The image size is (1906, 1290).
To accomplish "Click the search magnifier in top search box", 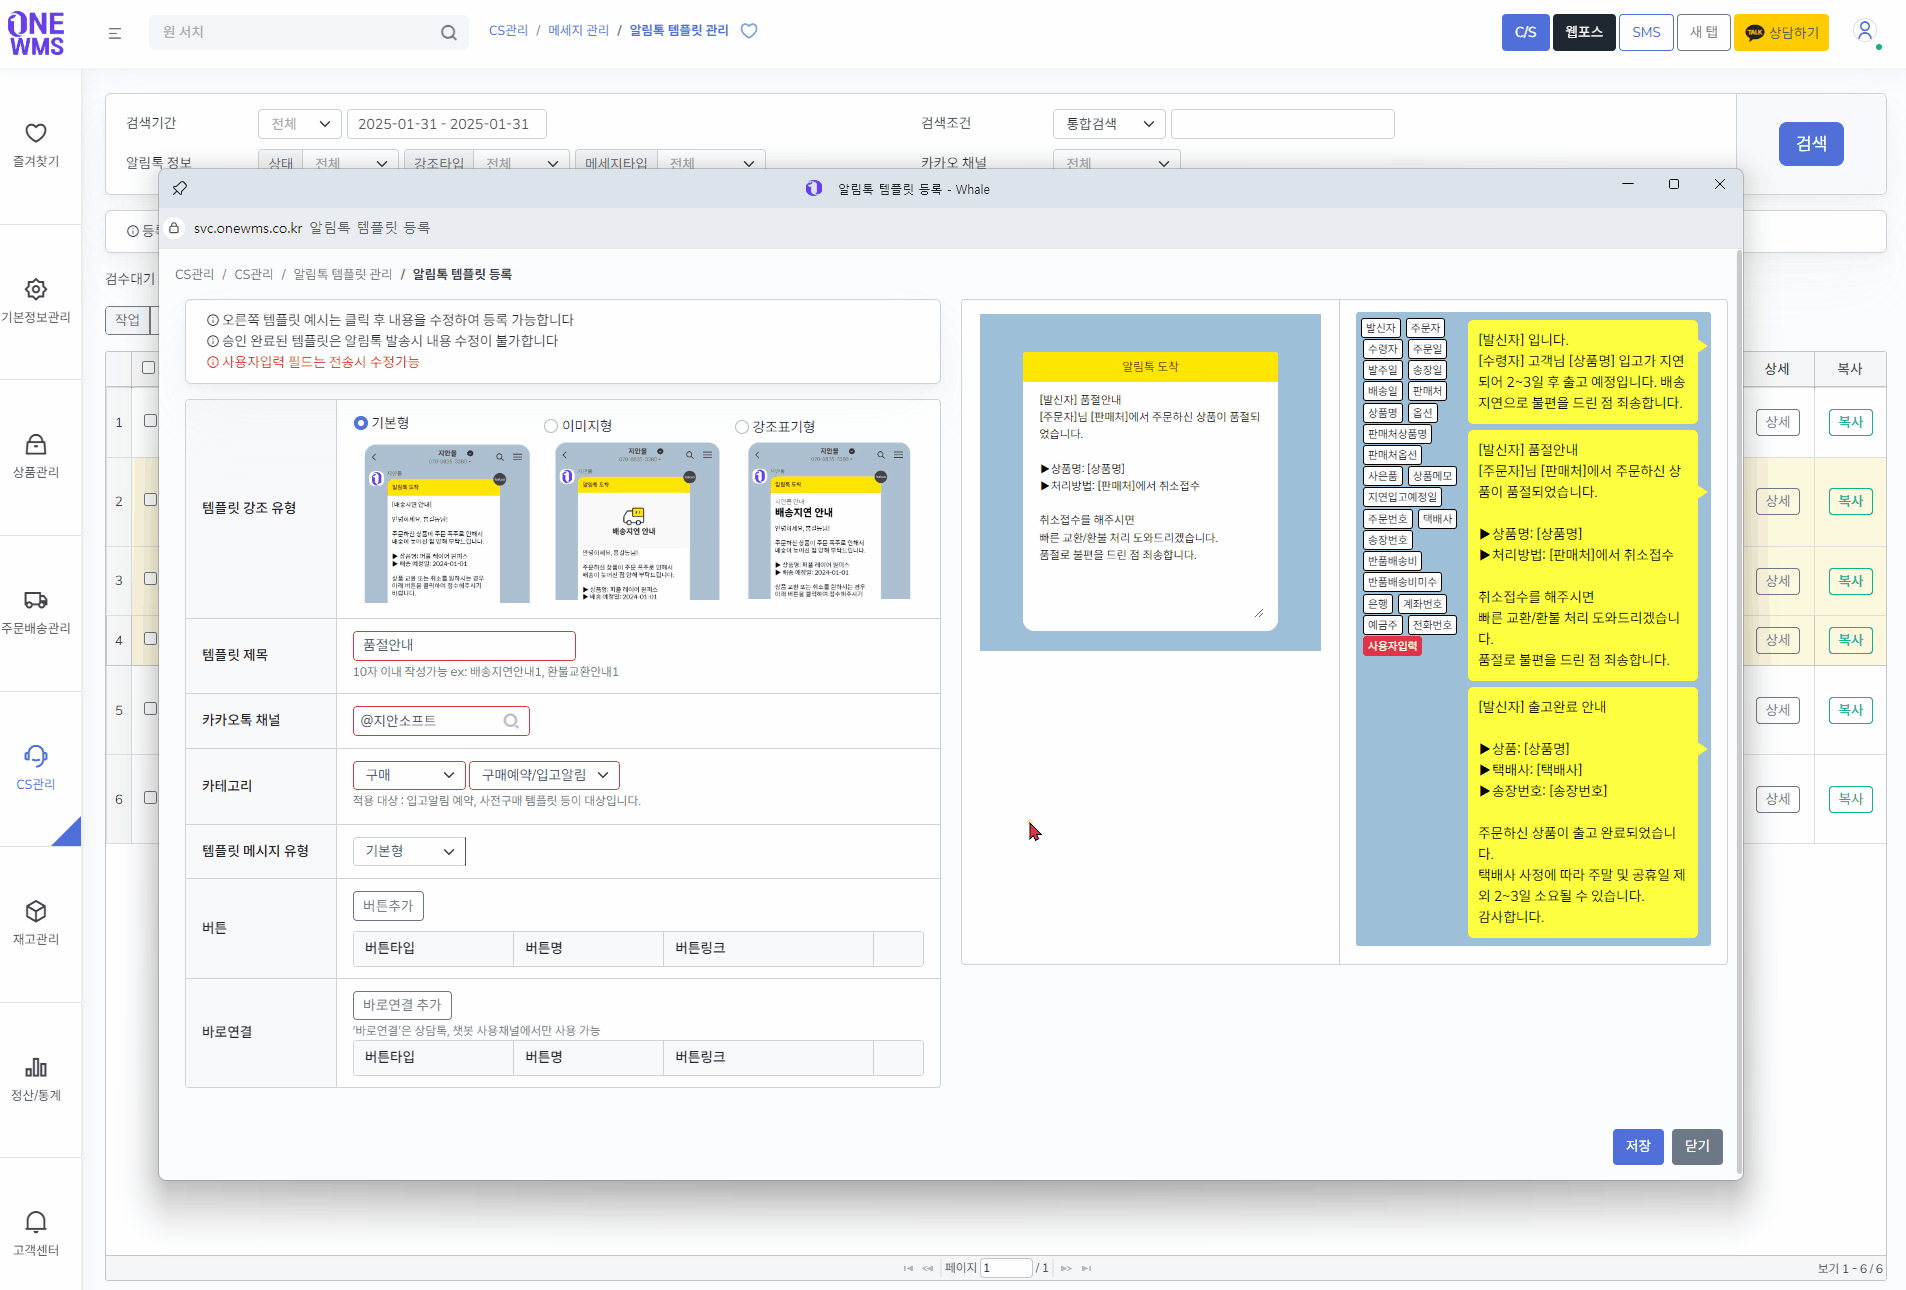I will click(x=449, y=33).
